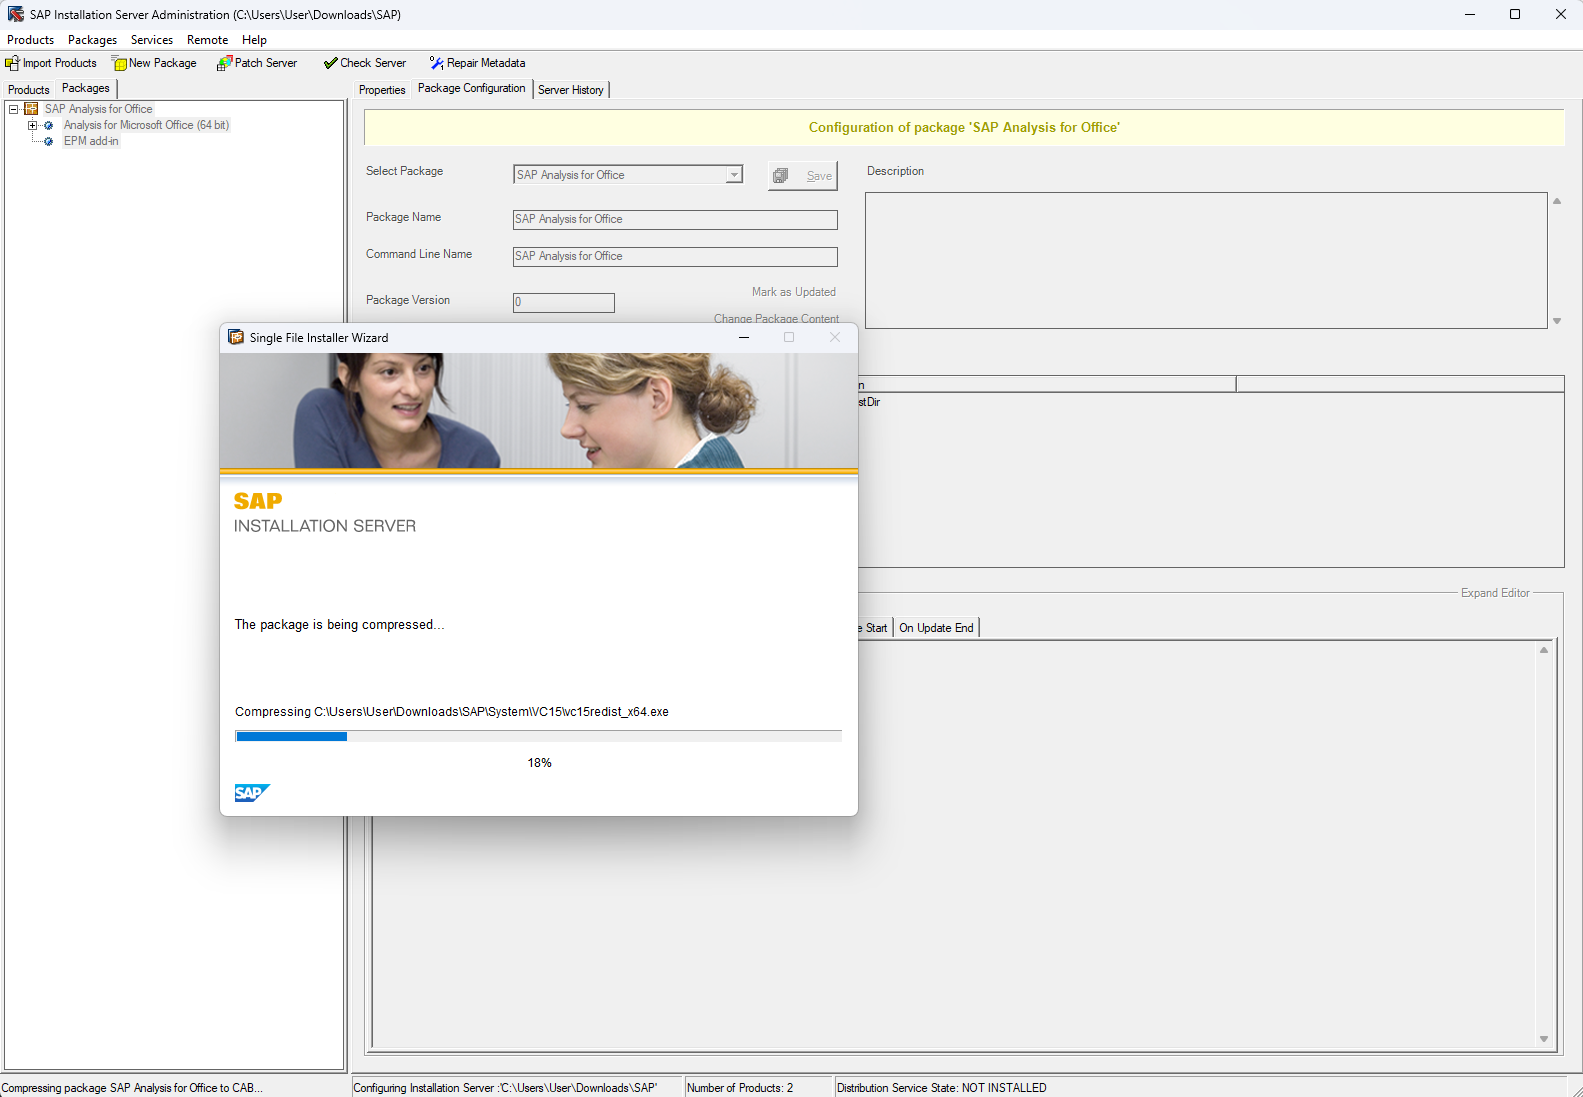Select the Package Configuration tab
This screenshot has height=1097, width=1583.
472,88
